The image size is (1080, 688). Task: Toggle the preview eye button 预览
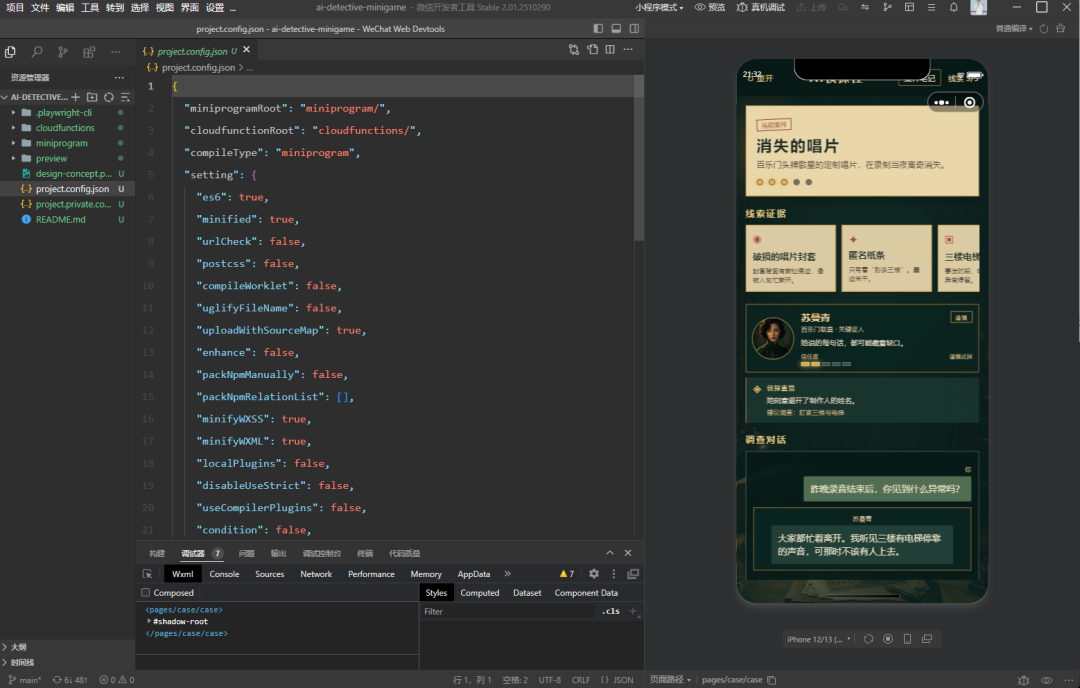[709, 7]
